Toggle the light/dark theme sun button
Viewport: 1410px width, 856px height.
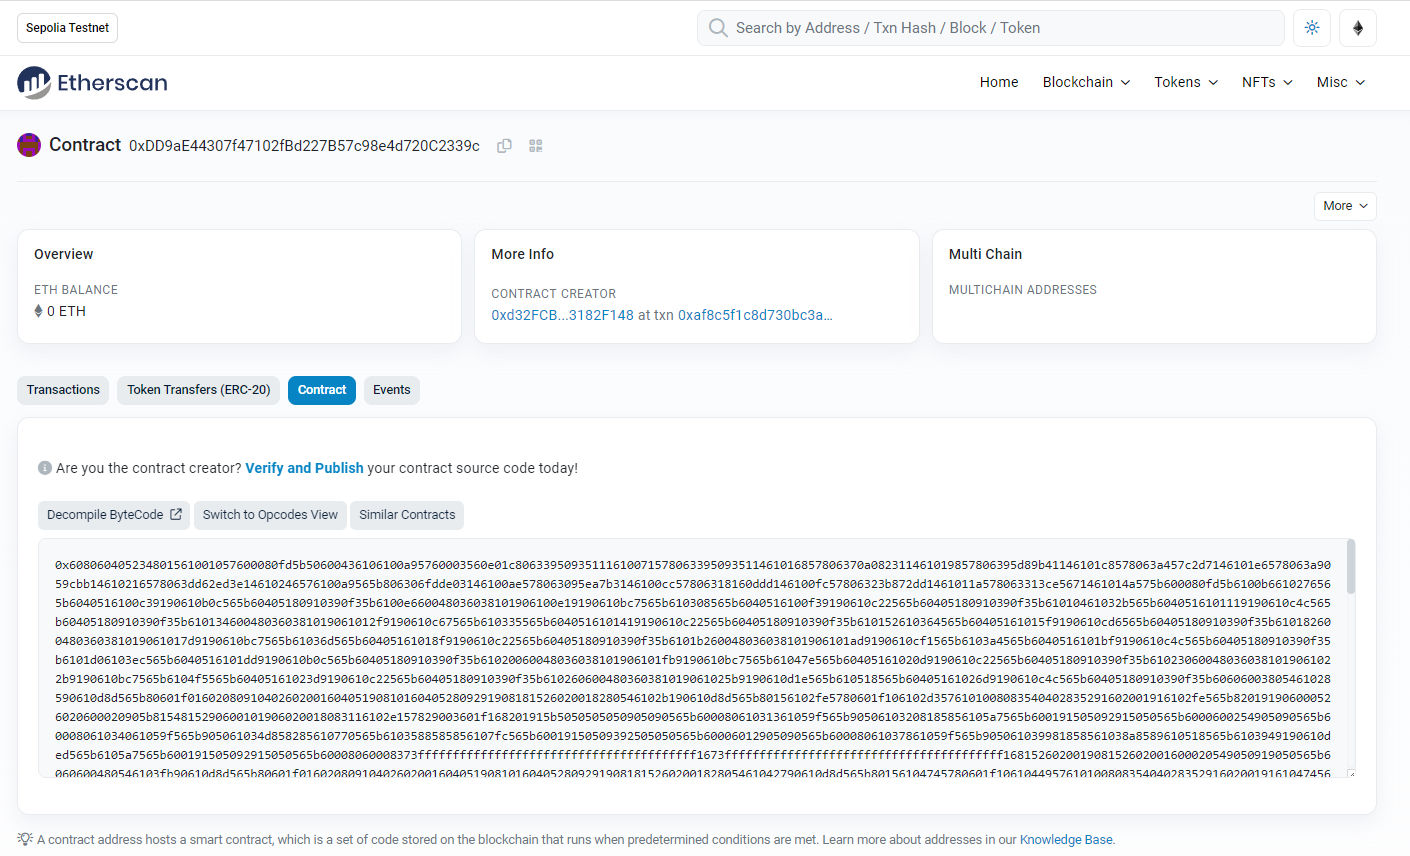click(x=1312, y=28)
